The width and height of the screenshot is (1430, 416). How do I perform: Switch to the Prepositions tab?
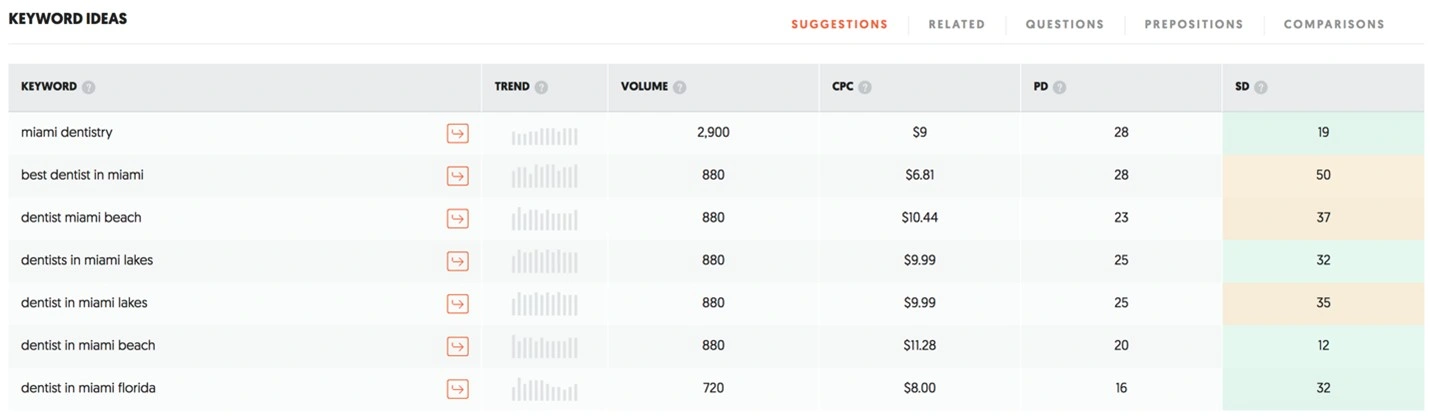click(x=1193, y=24)
